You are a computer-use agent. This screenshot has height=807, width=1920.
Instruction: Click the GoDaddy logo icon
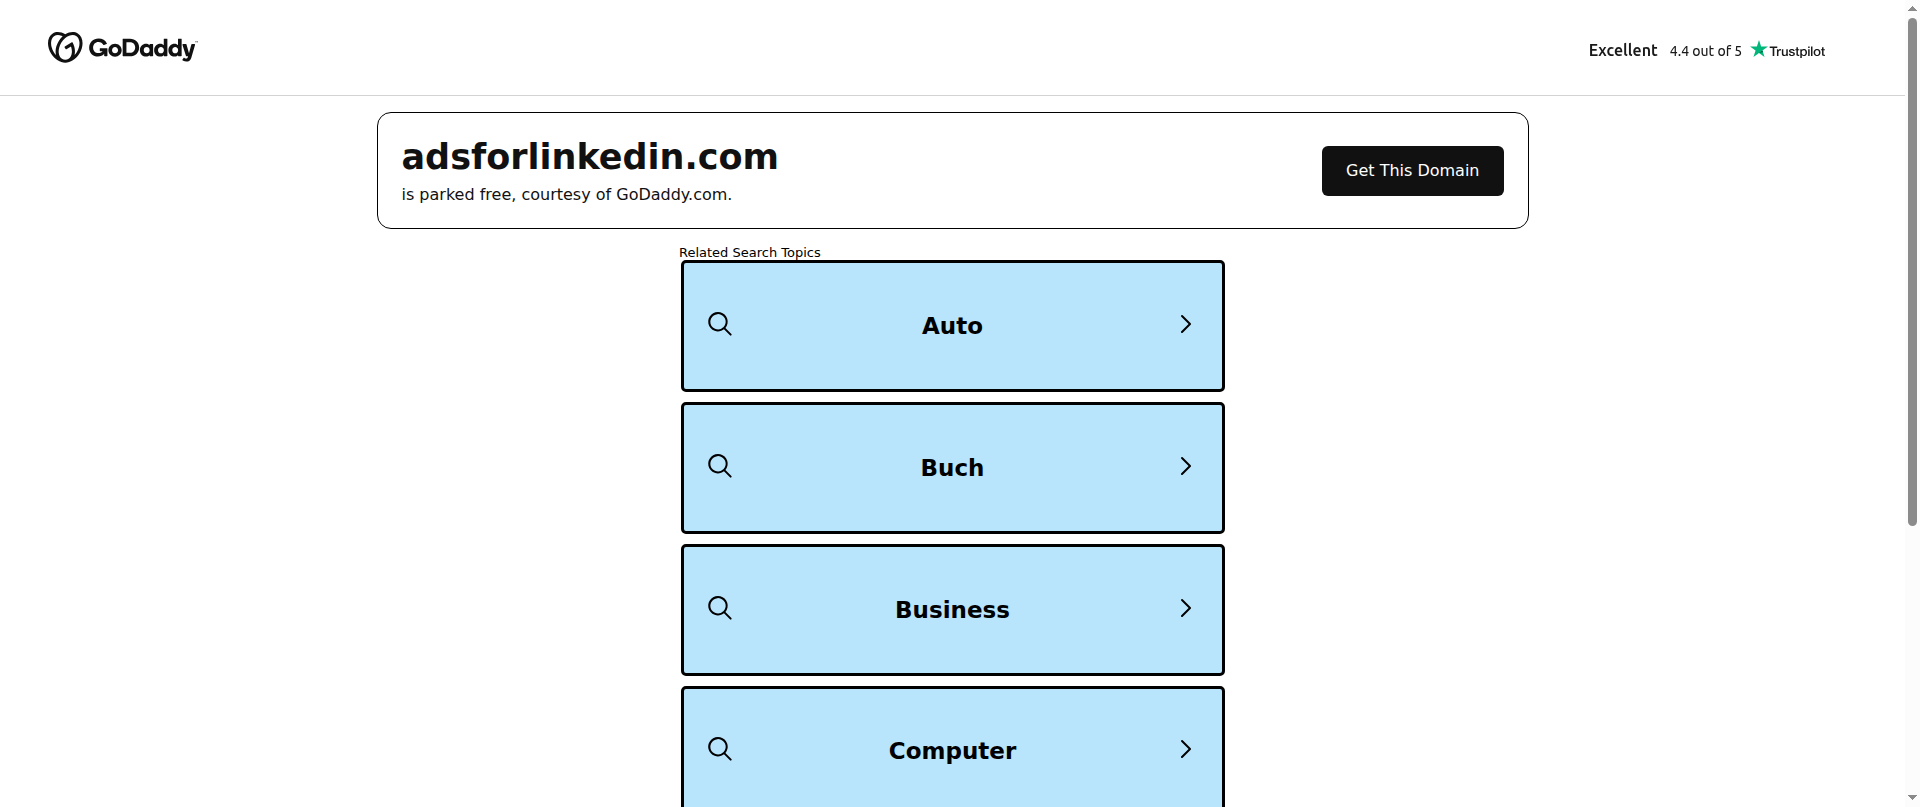click(65, 47)
